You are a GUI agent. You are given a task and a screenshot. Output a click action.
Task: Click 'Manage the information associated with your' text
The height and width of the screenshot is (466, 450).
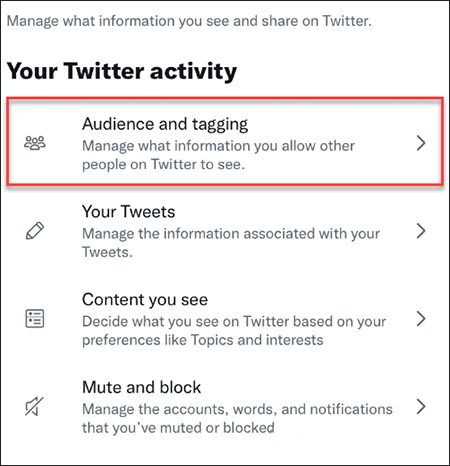click(231, 234)
